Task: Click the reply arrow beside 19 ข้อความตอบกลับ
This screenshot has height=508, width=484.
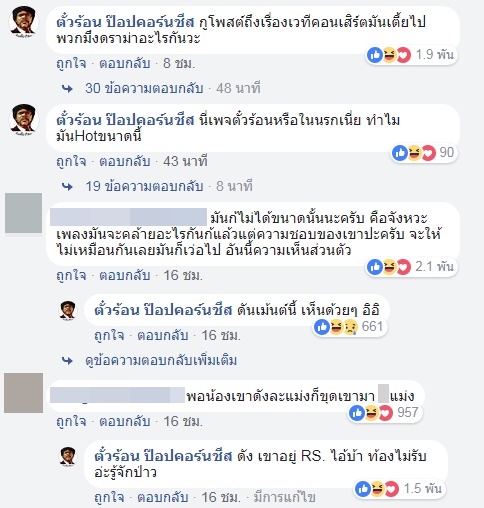Action: 67,187
